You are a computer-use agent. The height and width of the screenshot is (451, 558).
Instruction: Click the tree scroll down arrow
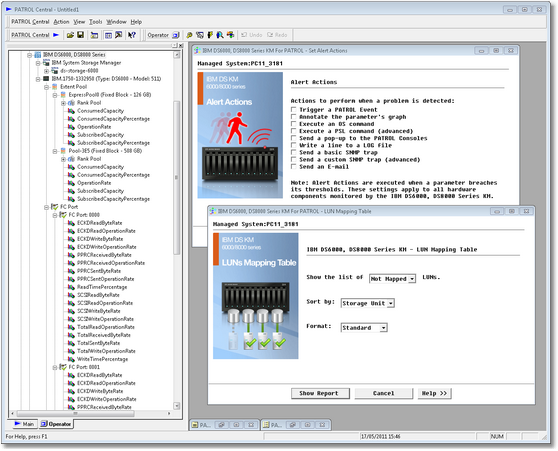pyautogui.click(x=177, y=405)
